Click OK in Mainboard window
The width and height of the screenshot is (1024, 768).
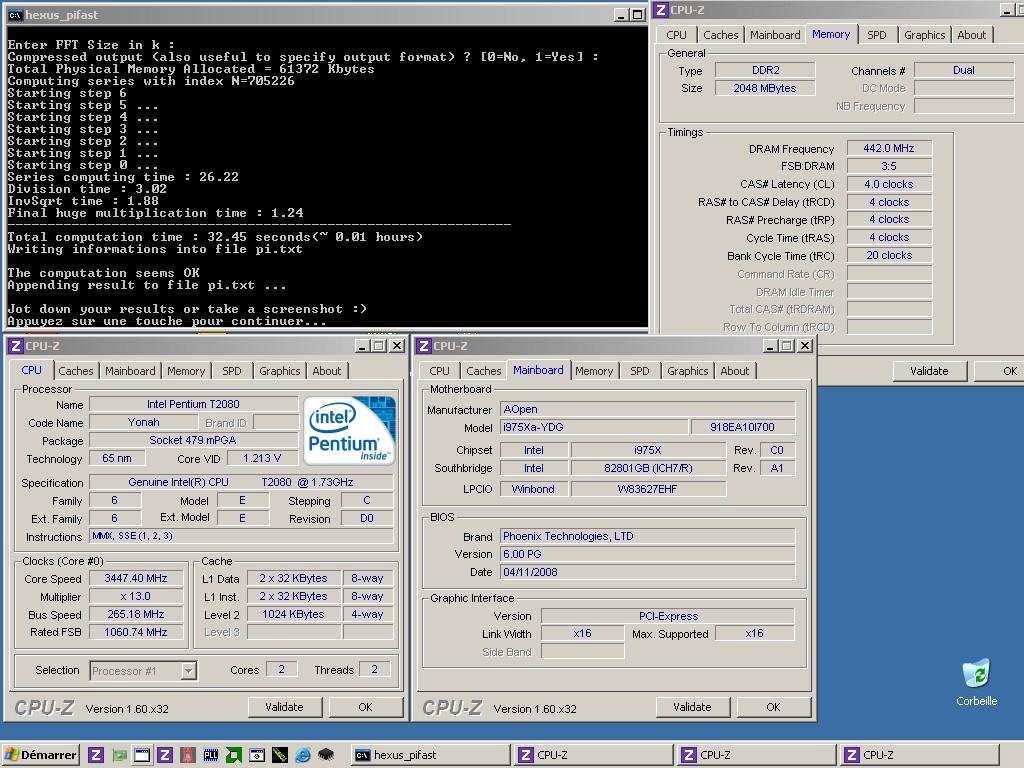coord(773,707)
